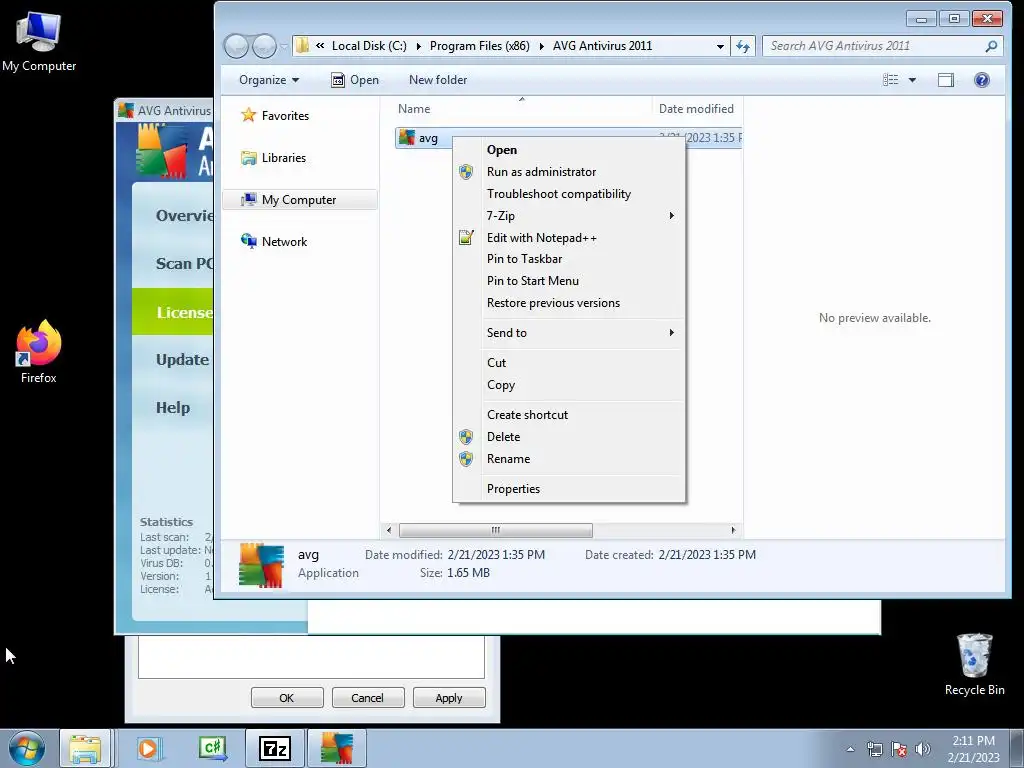Click the Explorer forward arrow button
Screen dimensions: 1024x768
click(264, 46)
